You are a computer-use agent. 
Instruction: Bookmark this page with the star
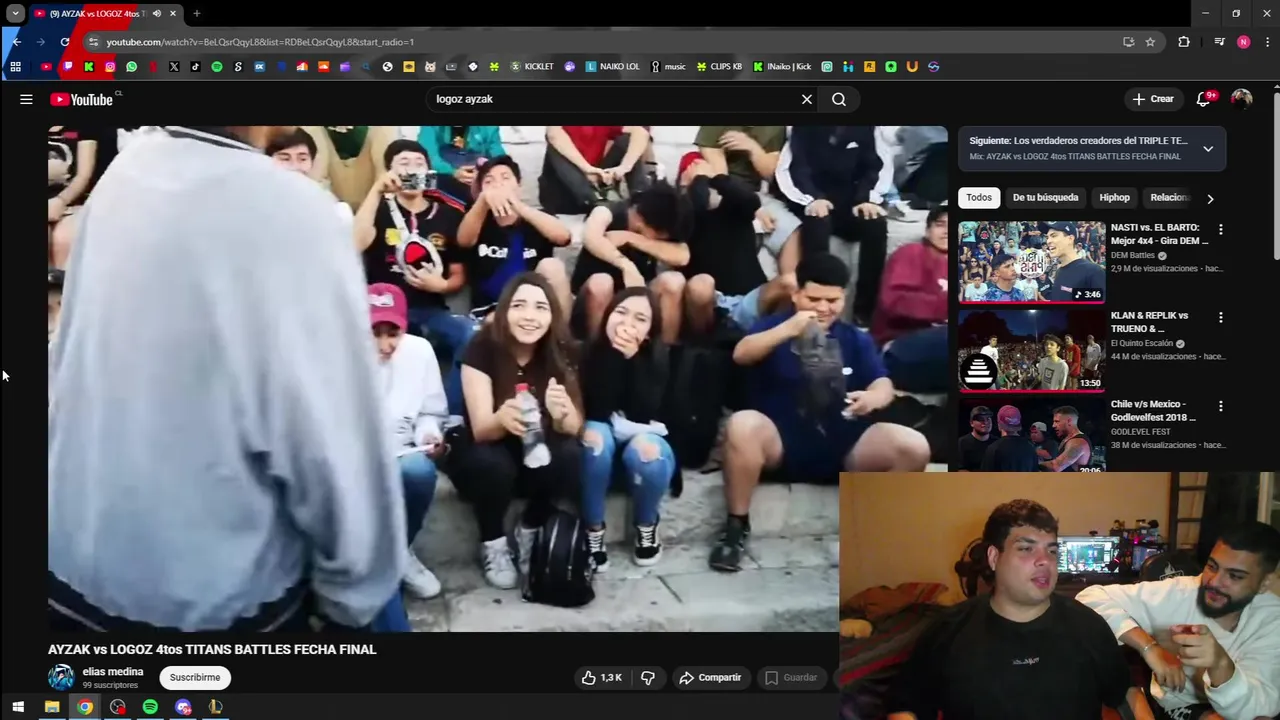(1150, 42)
